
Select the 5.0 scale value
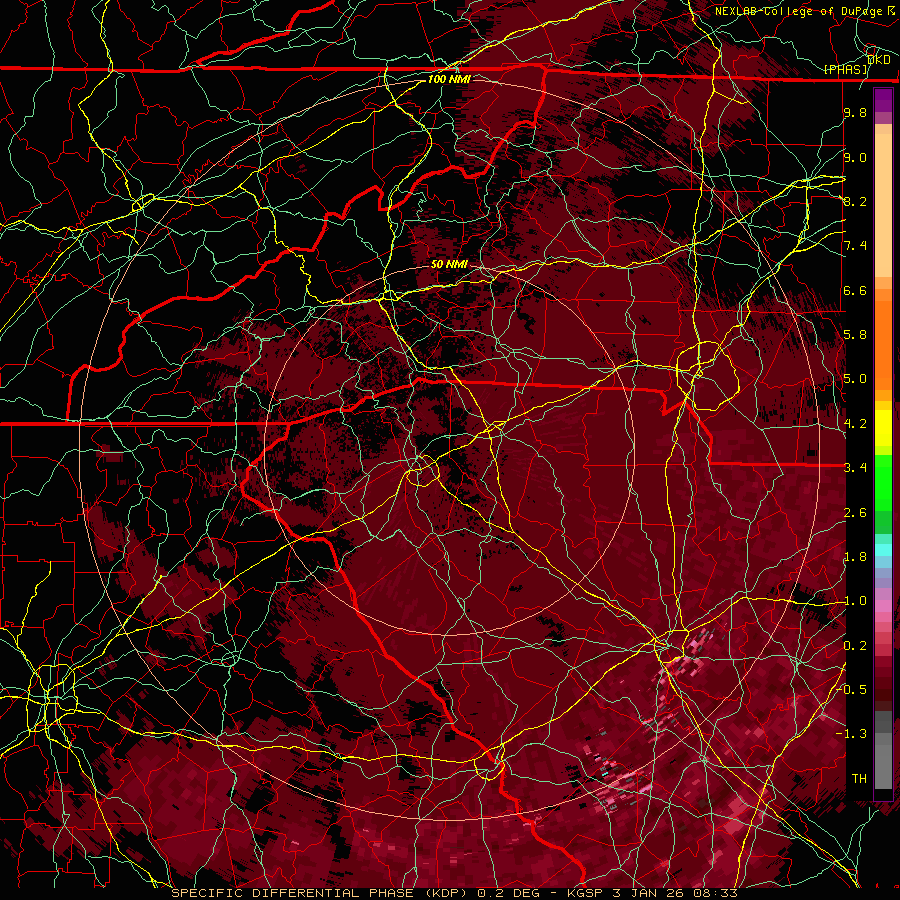point(855,379)
